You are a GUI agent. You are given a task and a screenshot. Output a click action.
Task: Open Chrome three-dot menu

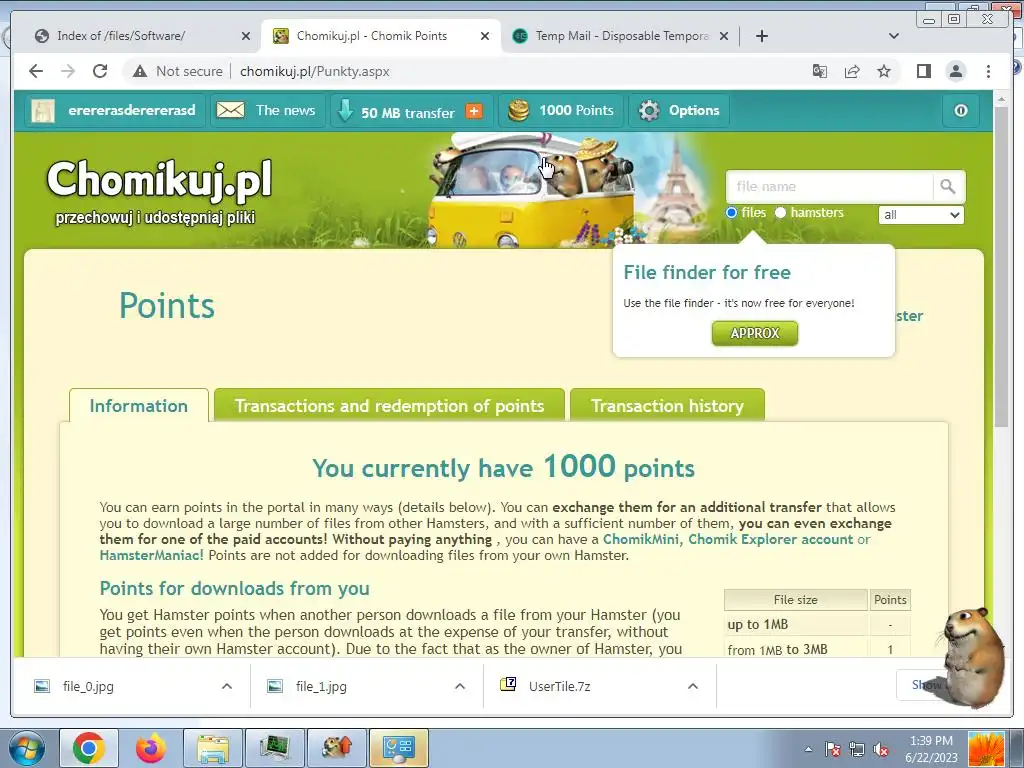tap(988, 71)
